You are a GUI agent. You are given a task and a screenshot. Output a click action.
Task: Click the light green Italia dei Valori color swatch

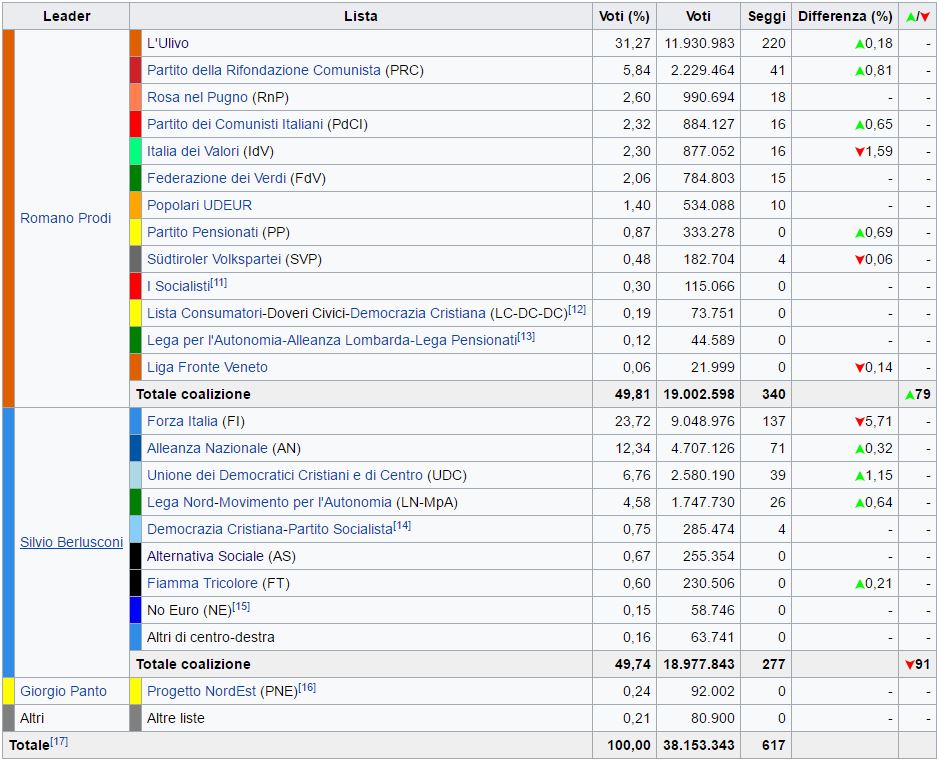coord(136,151)
